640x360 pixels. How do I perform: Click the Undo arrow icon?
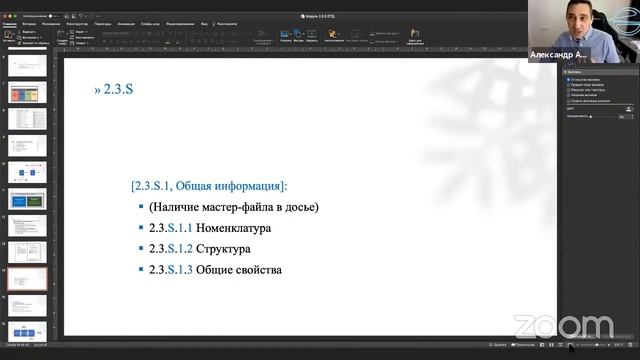tap(81, 16)
